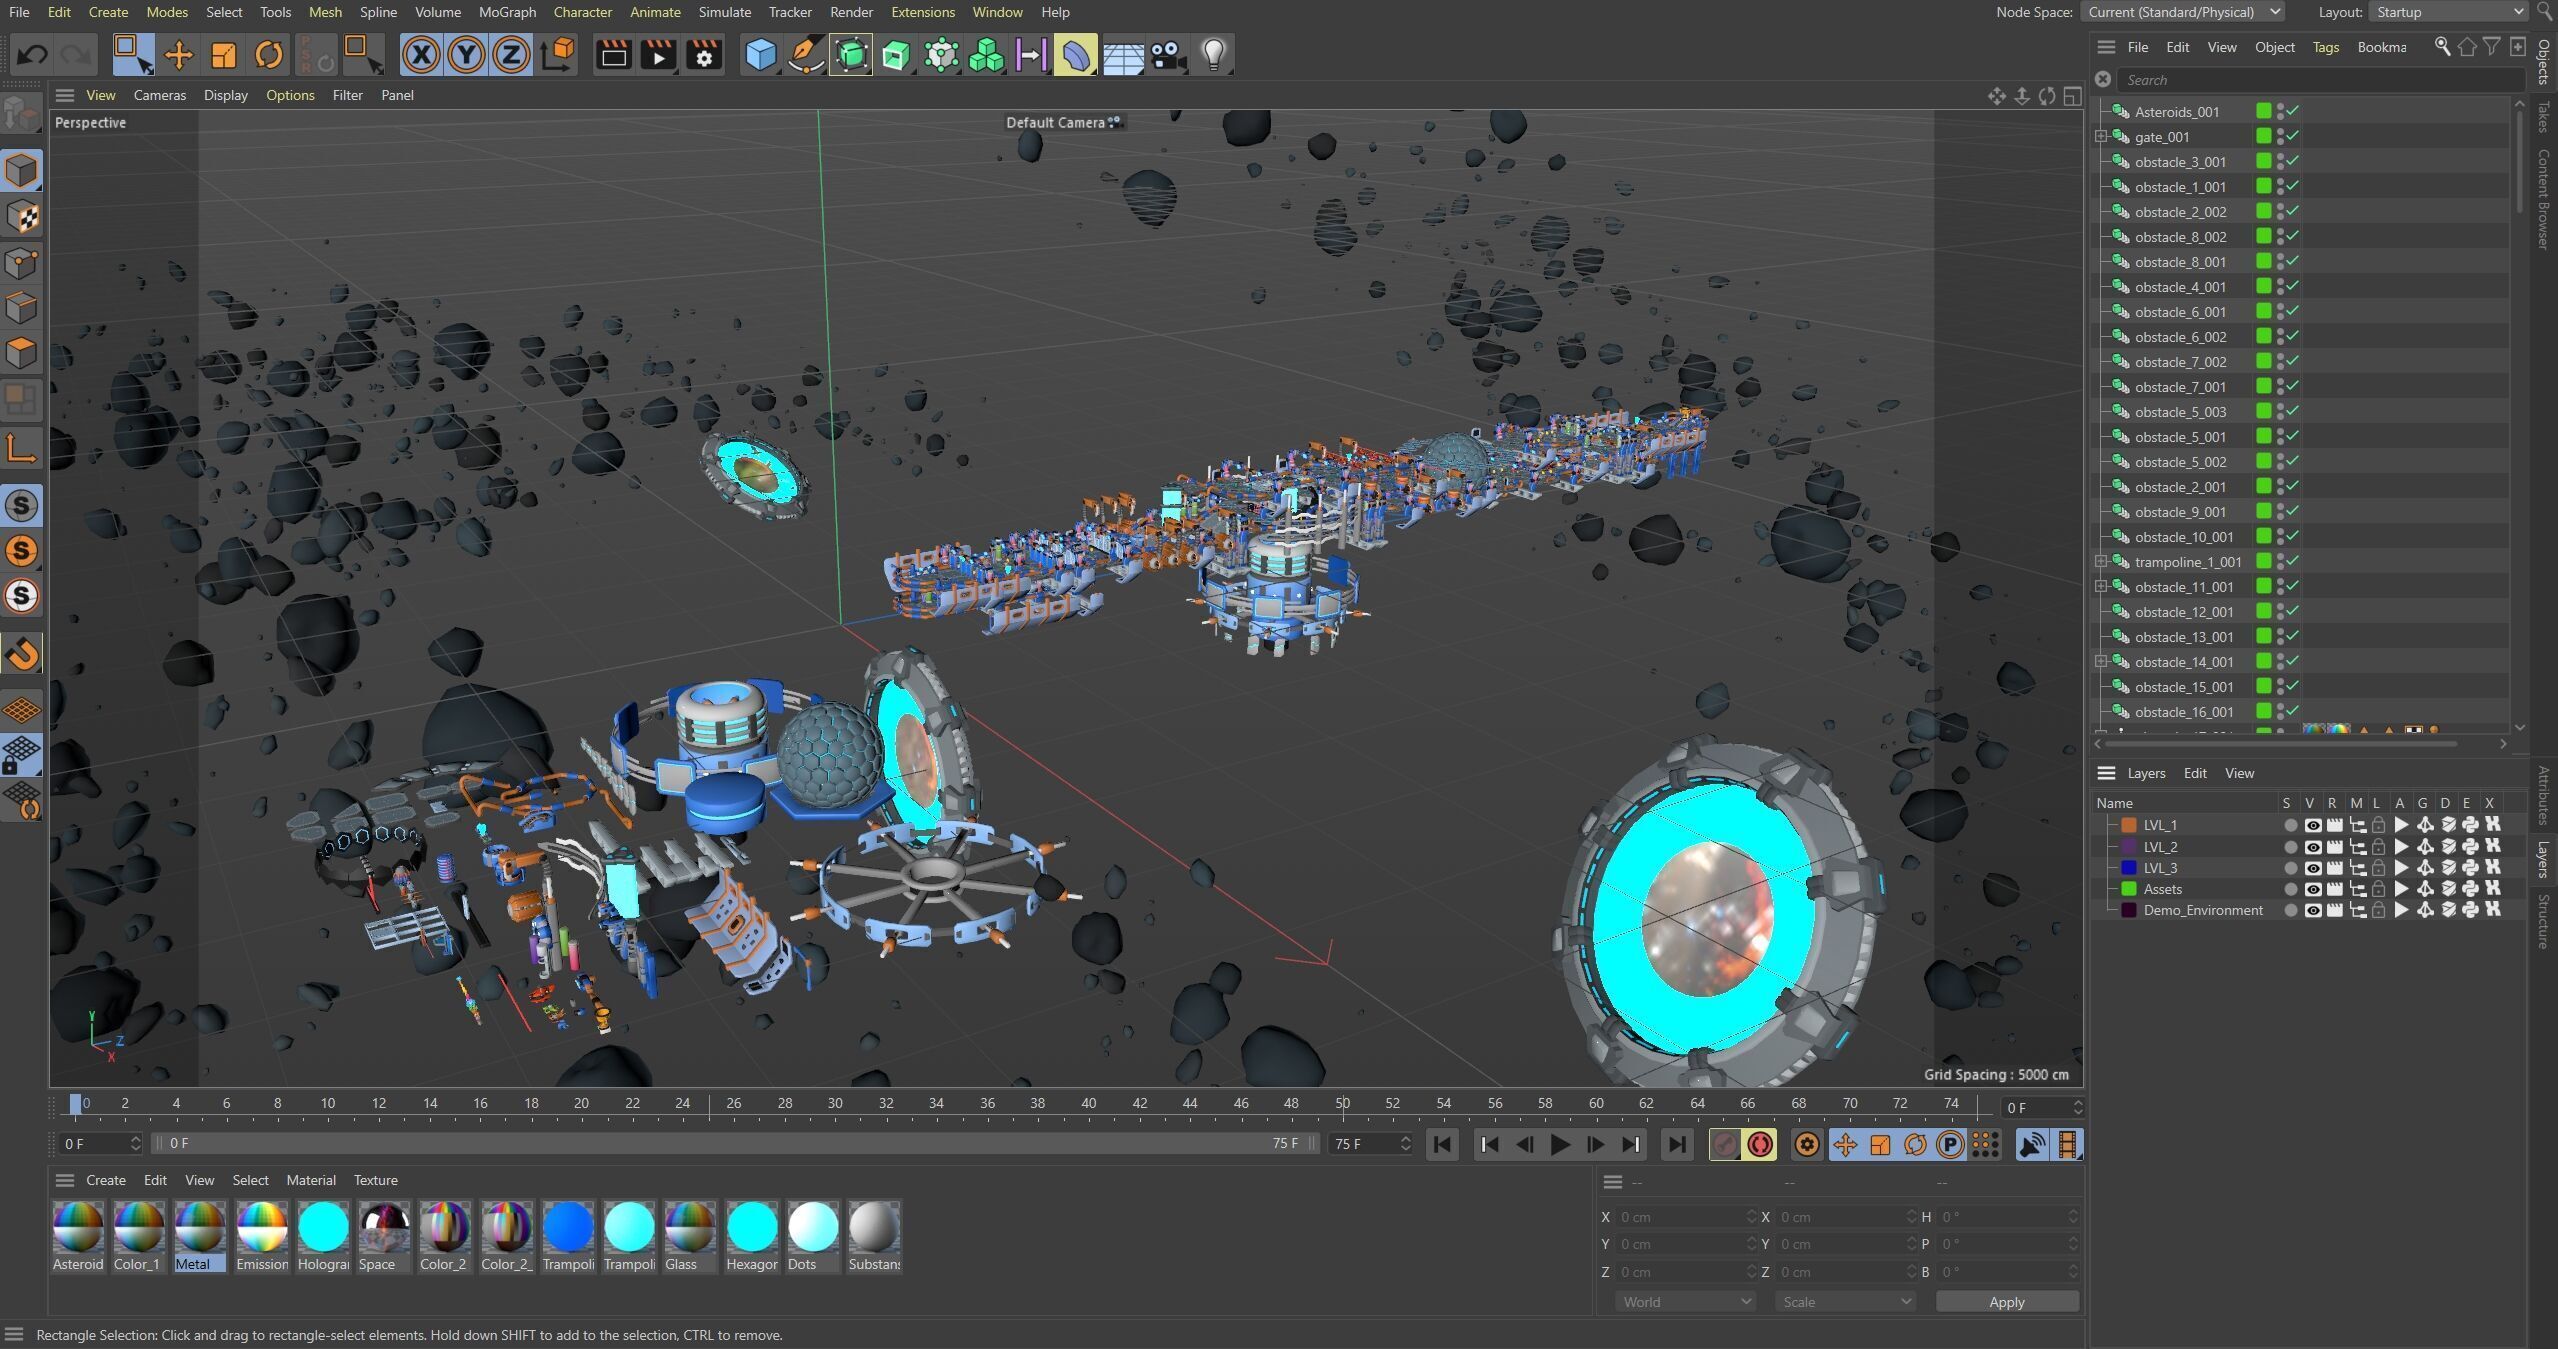Expand trampoline_1_001 in object list
Viewport: 2558px width, 1349px height.
(2101, 562)
